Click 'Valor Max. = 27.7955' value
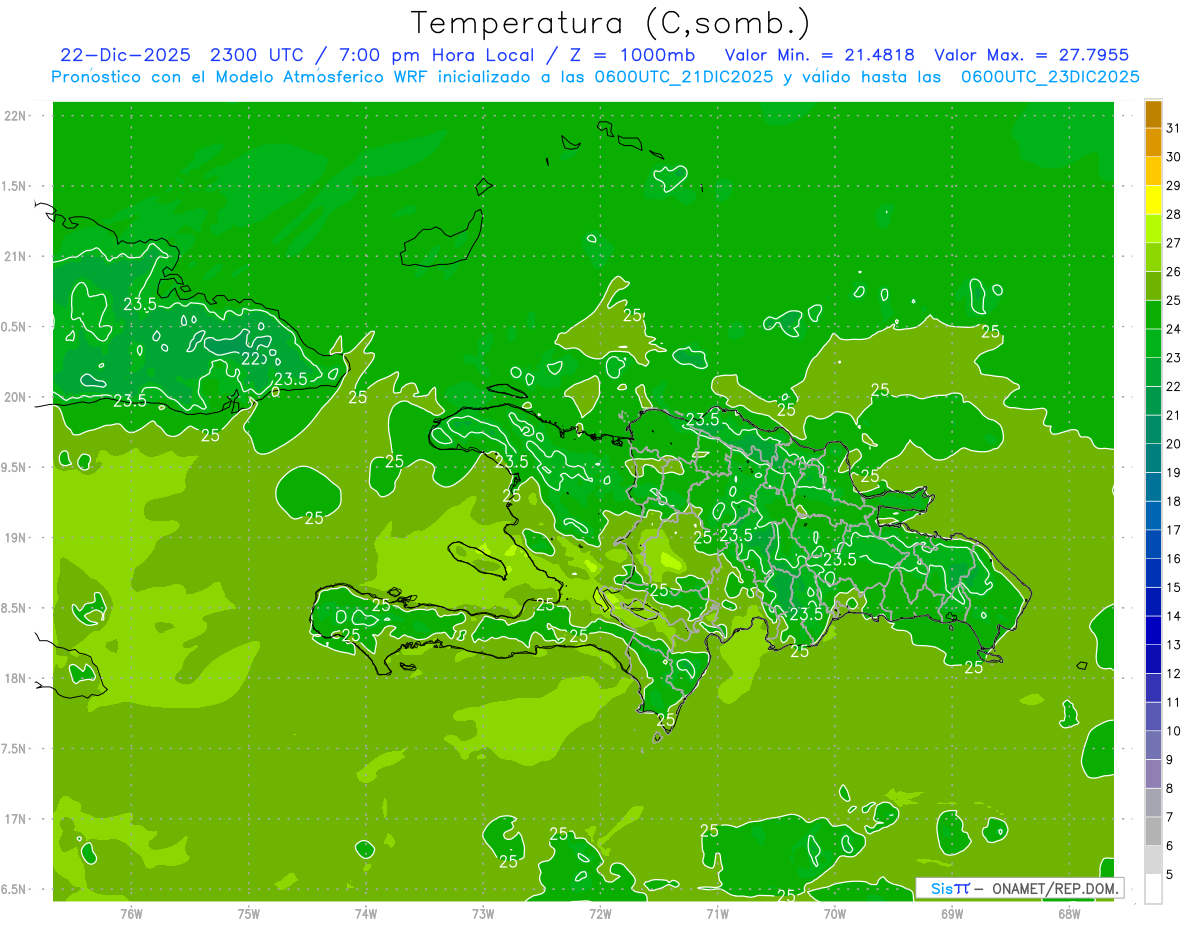Screen dimensions: 1200x927 pos(1031,55)
